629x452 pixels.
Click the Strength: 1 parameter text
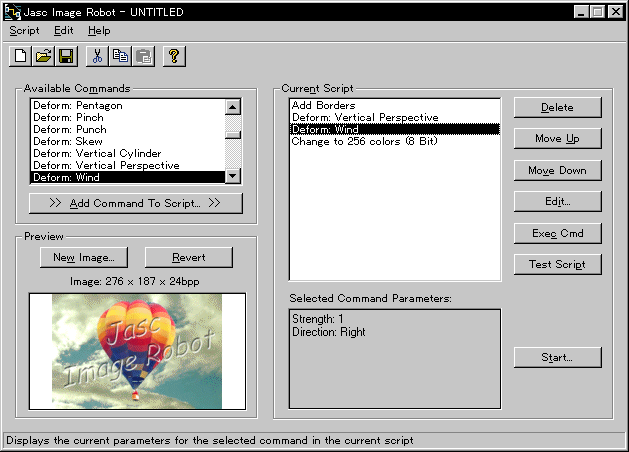click(x=318, y=319)
